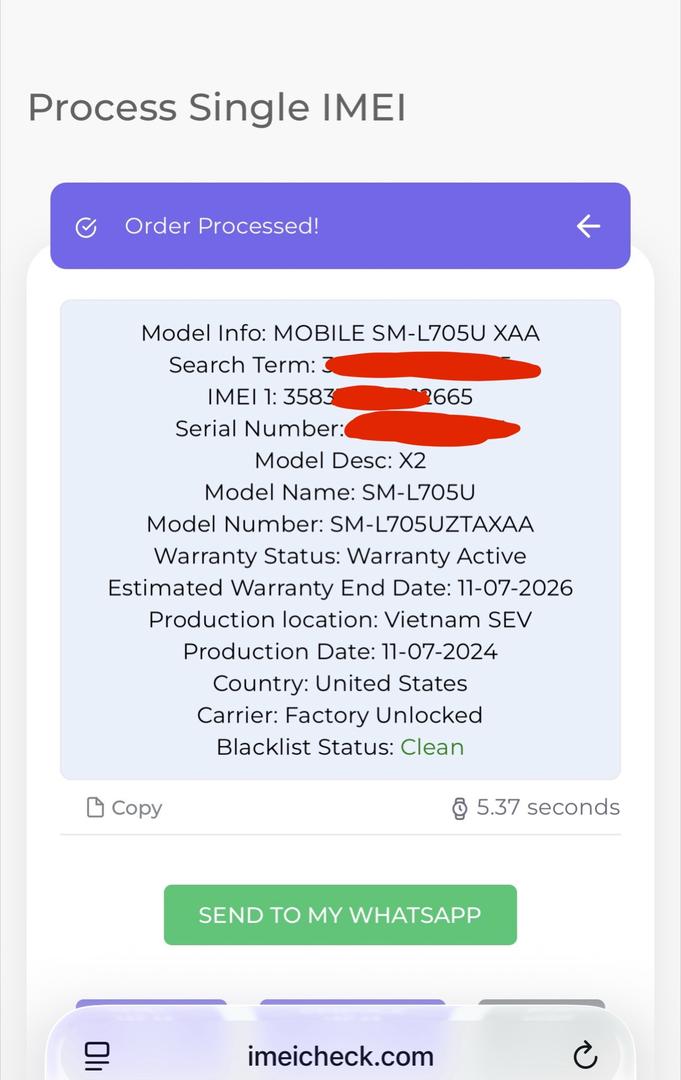
Task: Tap the Production location Vietnam SEV line
Action: (340, 620)
